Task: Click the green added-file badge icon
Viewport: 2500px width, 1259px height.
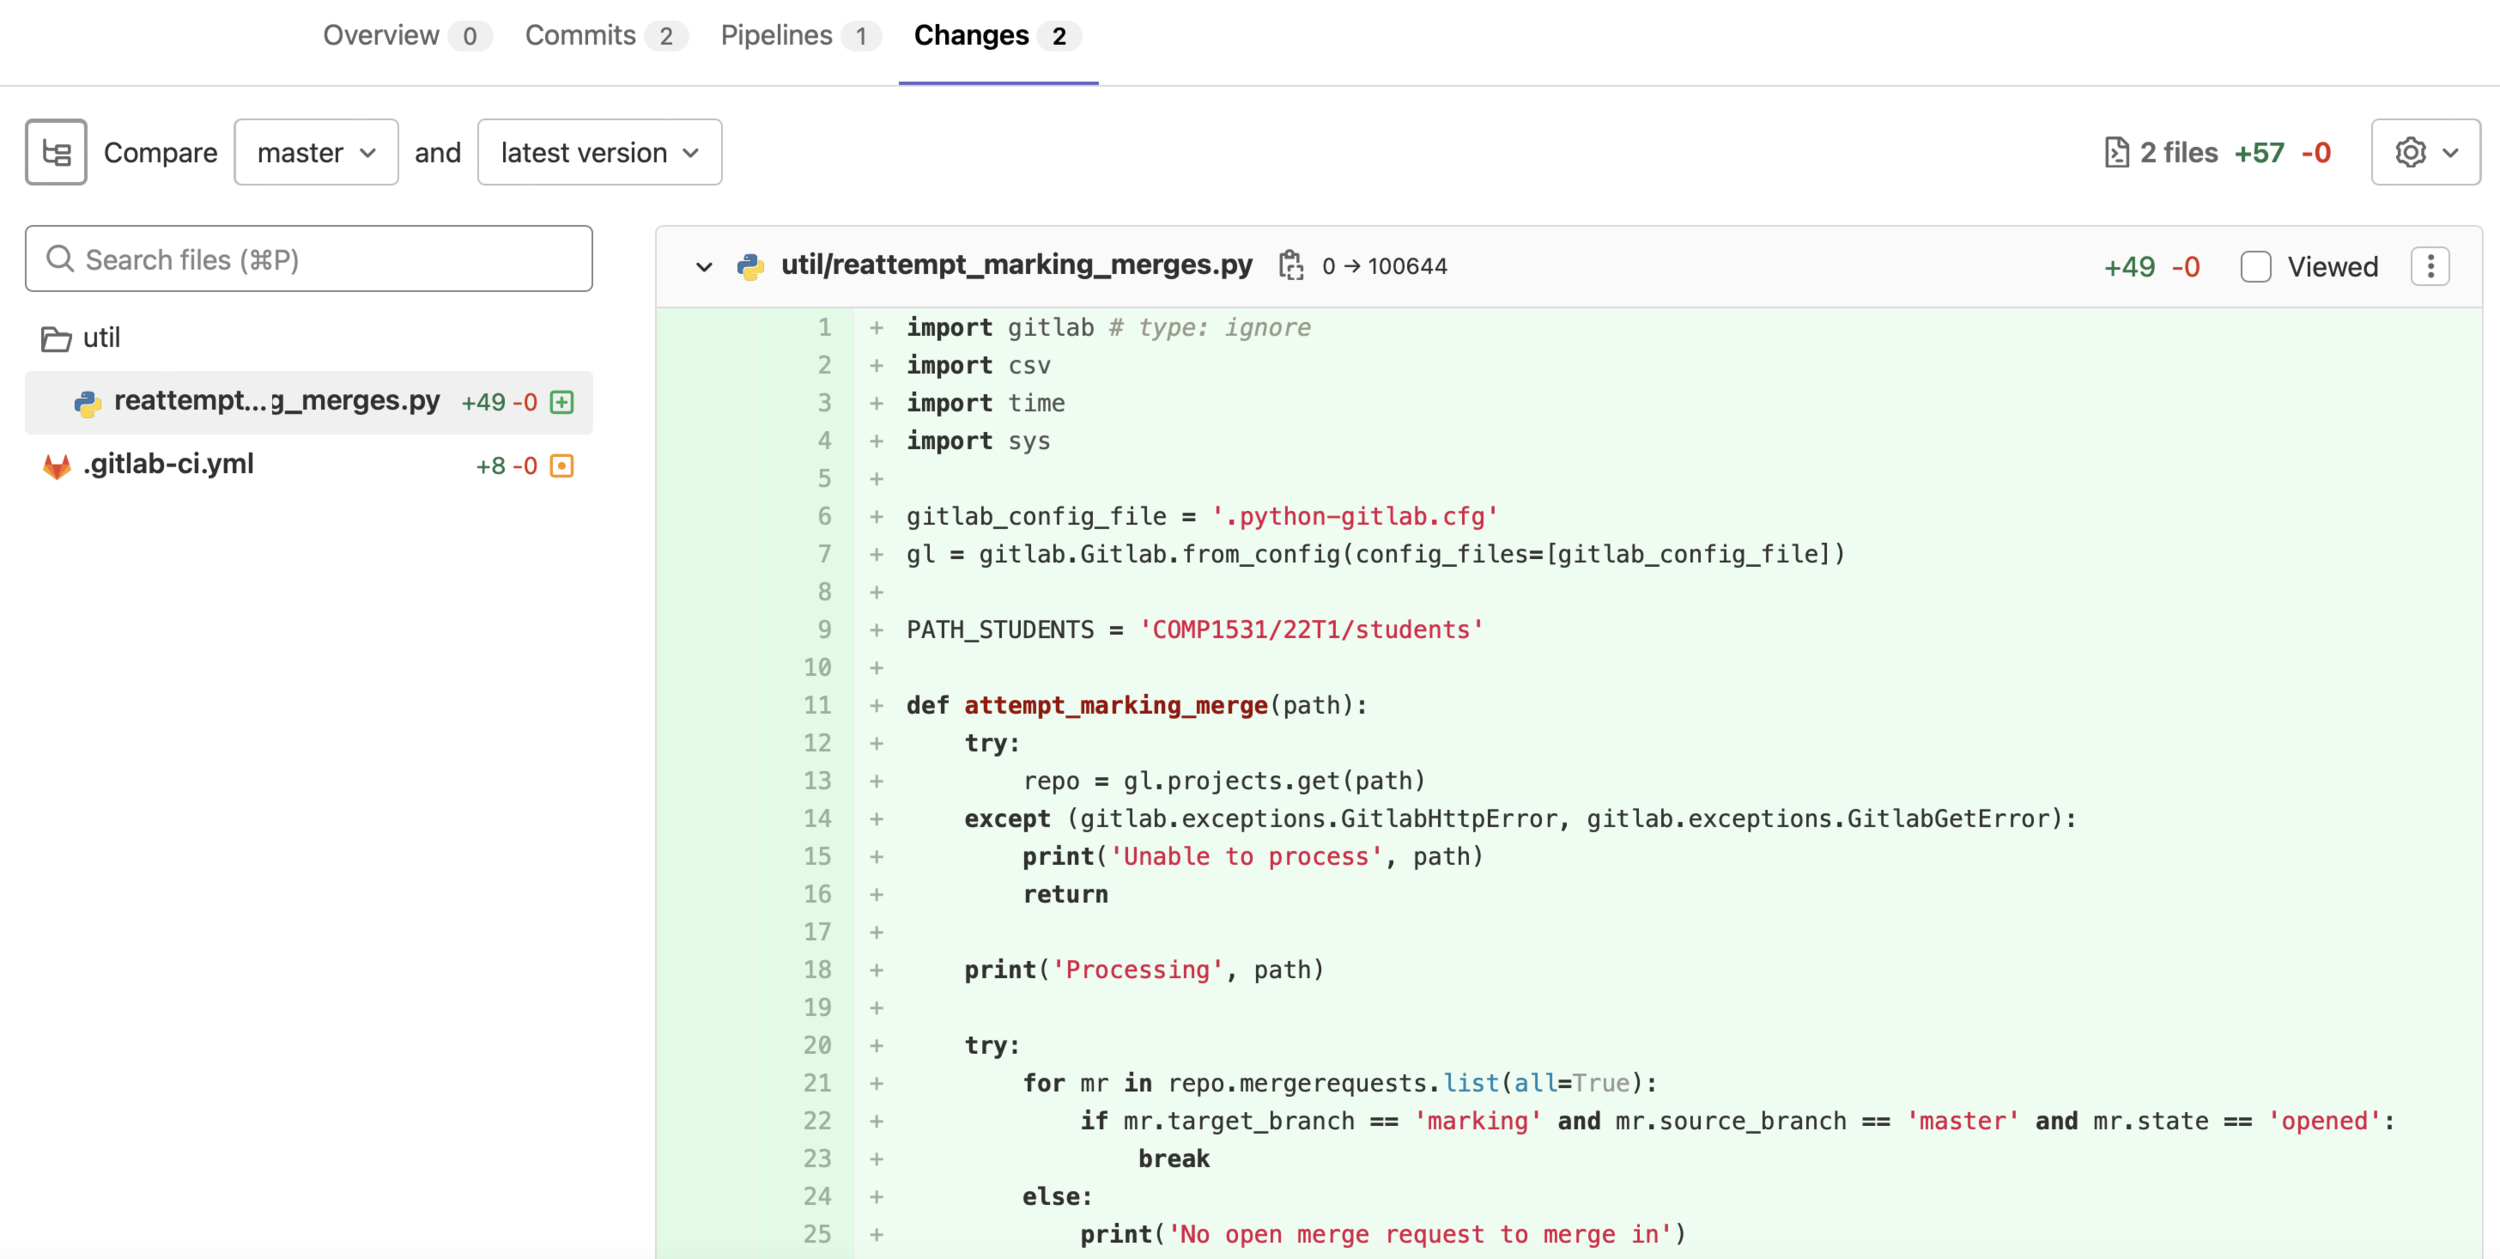Action: (x=562, y=402)
